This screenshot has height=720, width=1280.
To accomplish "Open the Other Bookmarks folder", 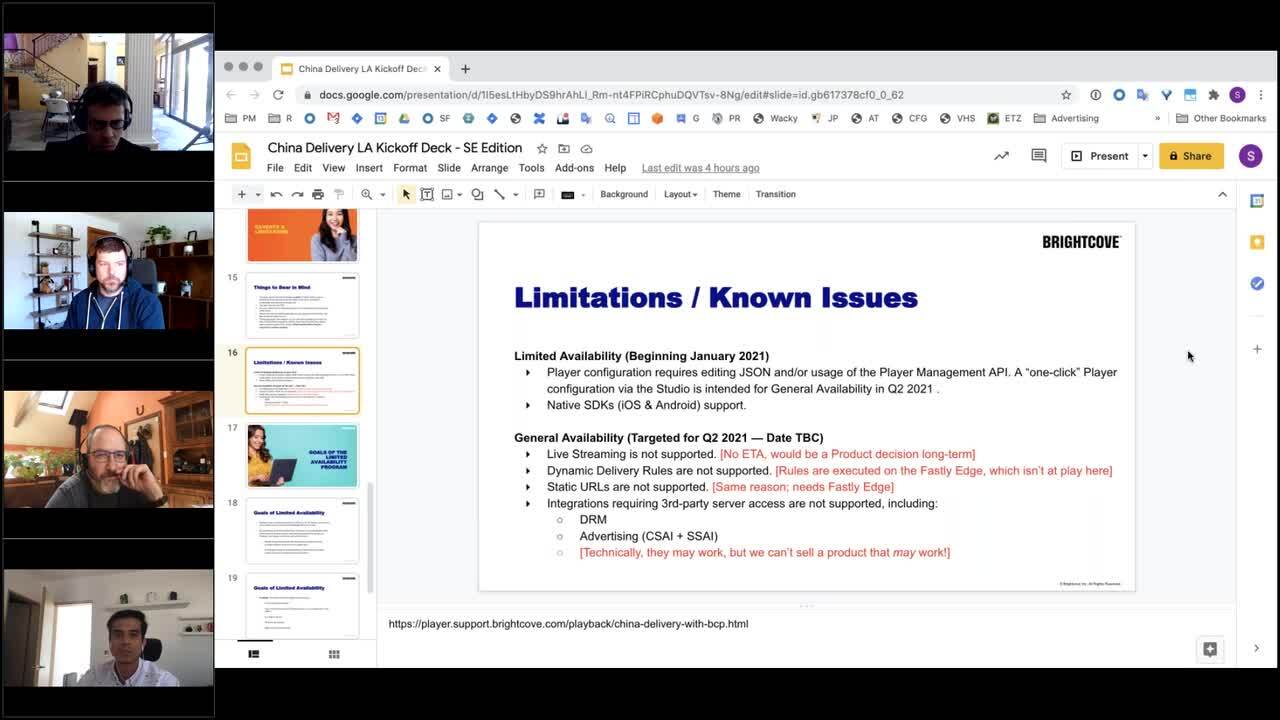I will point(1220,118).
